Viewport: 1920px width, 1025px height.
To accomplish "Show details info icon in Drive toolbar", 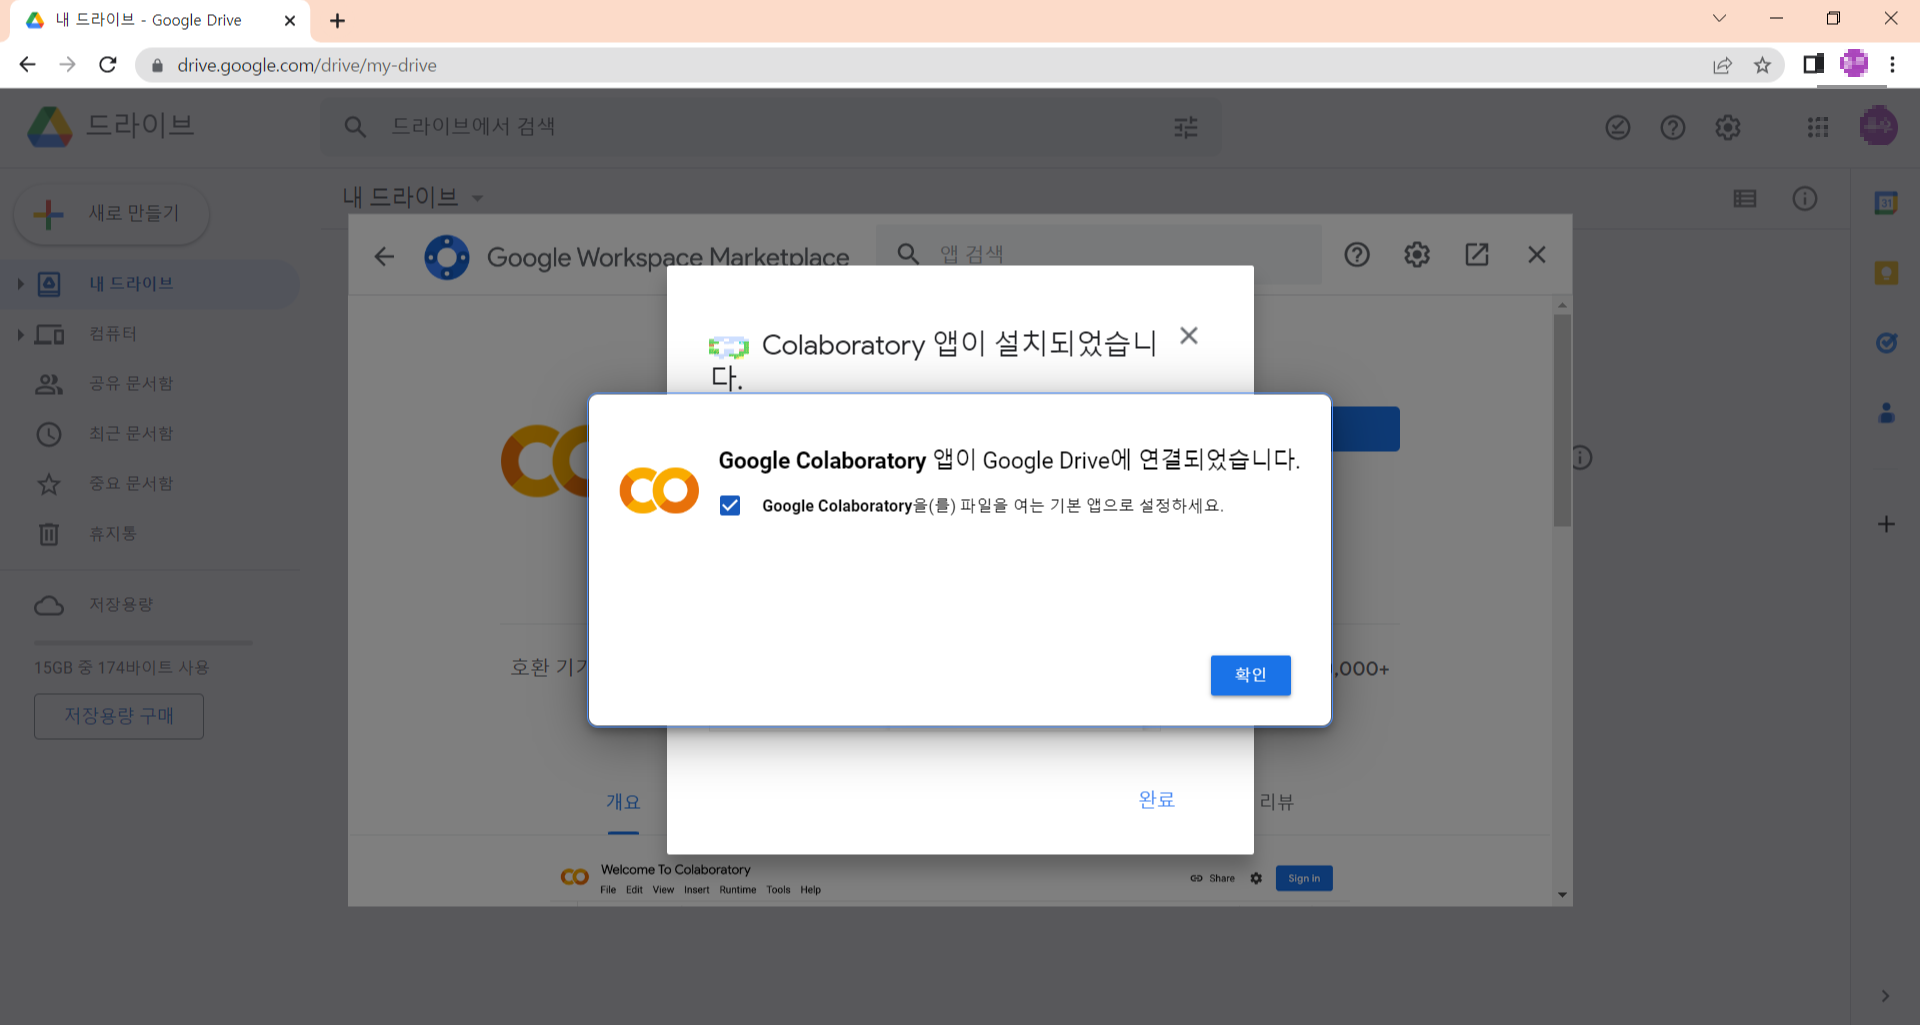I will pyautogui.click(x=1805, y=198).
